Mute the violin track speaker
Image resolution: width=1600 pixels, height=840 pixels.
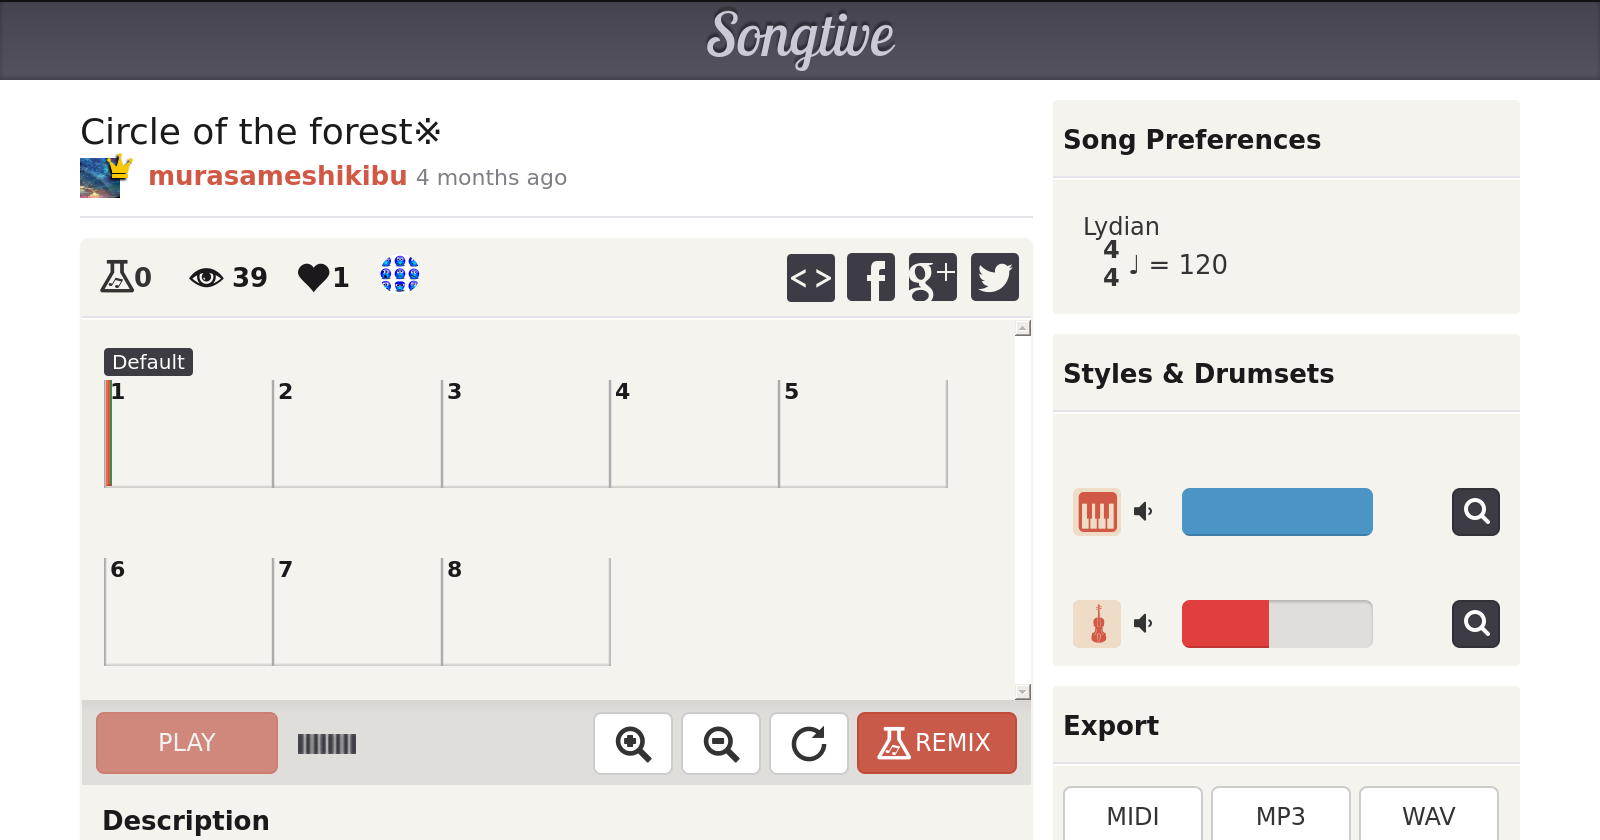click(1143, 624)
